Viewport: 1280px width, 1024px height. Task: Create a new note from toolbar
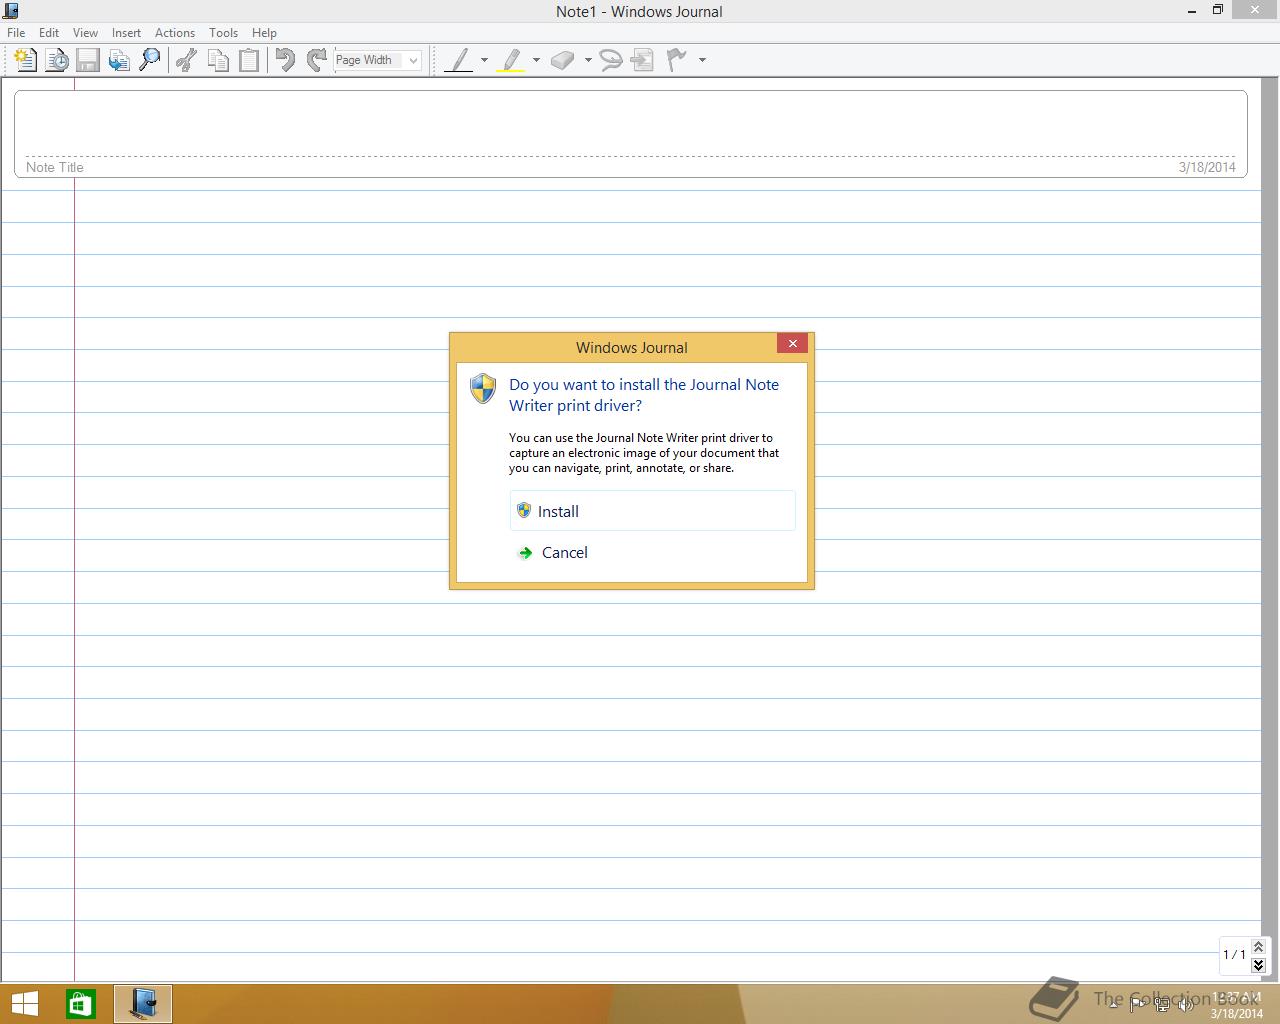click(25, 60)
